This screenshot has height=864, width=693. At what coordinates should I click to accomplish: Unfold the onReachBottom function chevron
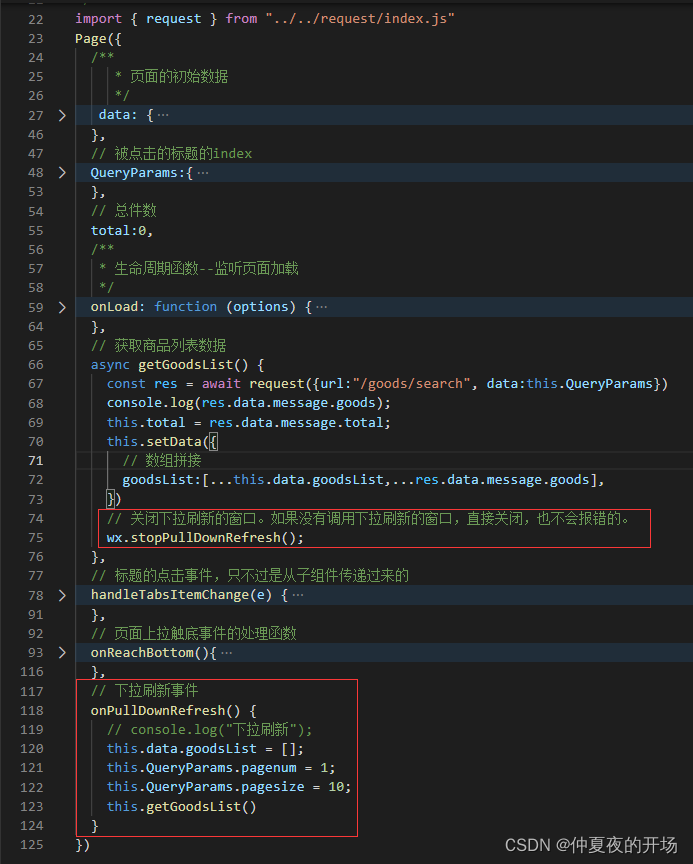coord(62,652)
